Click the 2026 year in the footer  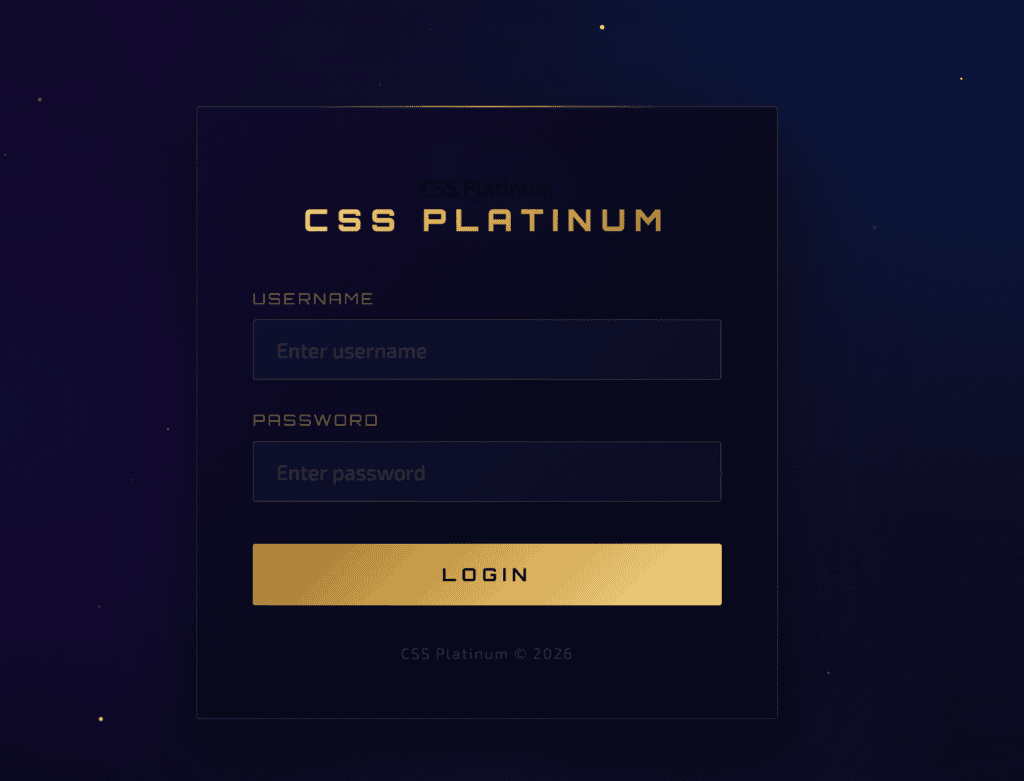point(552,654)
